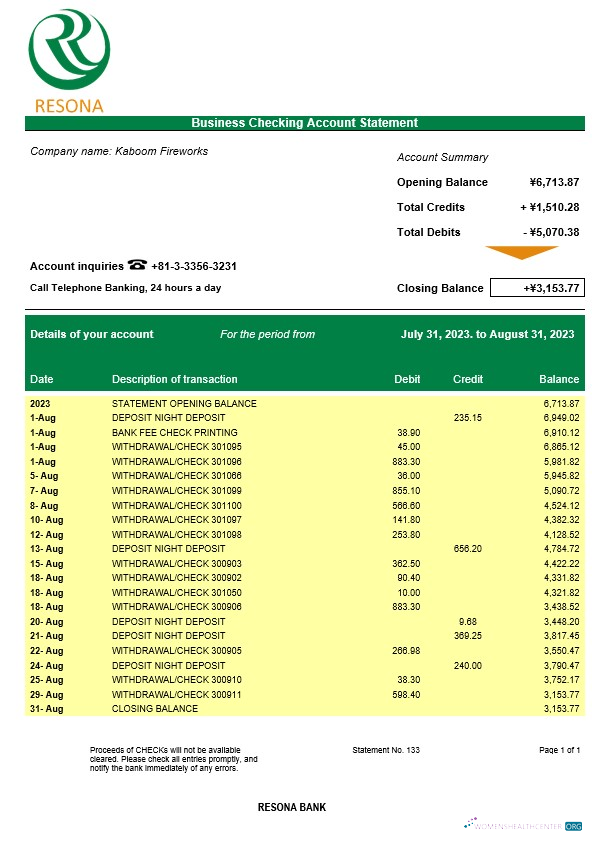Click the RESONA BANK footer title
This screenshot has width=592, height=841.
click(292, 807)
